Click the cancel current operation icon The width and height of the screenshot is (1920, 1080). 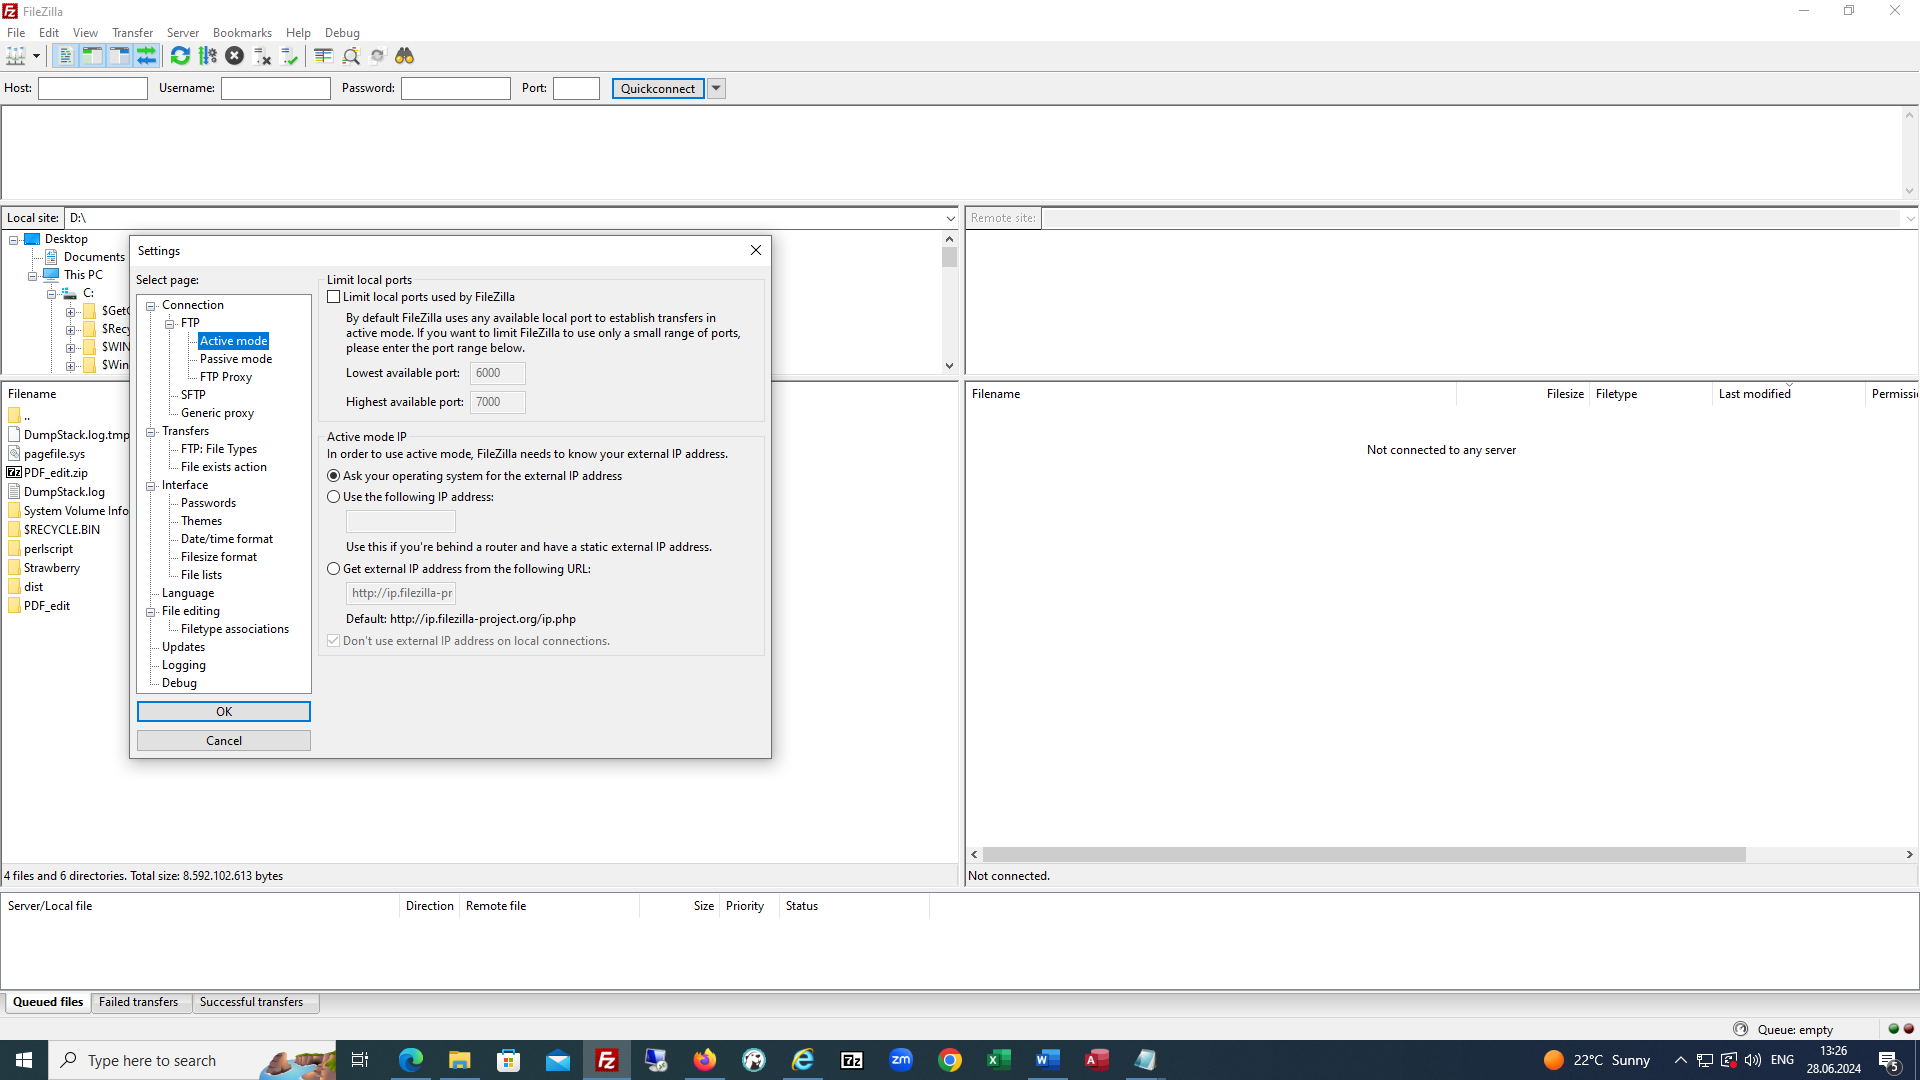[235, 56]
